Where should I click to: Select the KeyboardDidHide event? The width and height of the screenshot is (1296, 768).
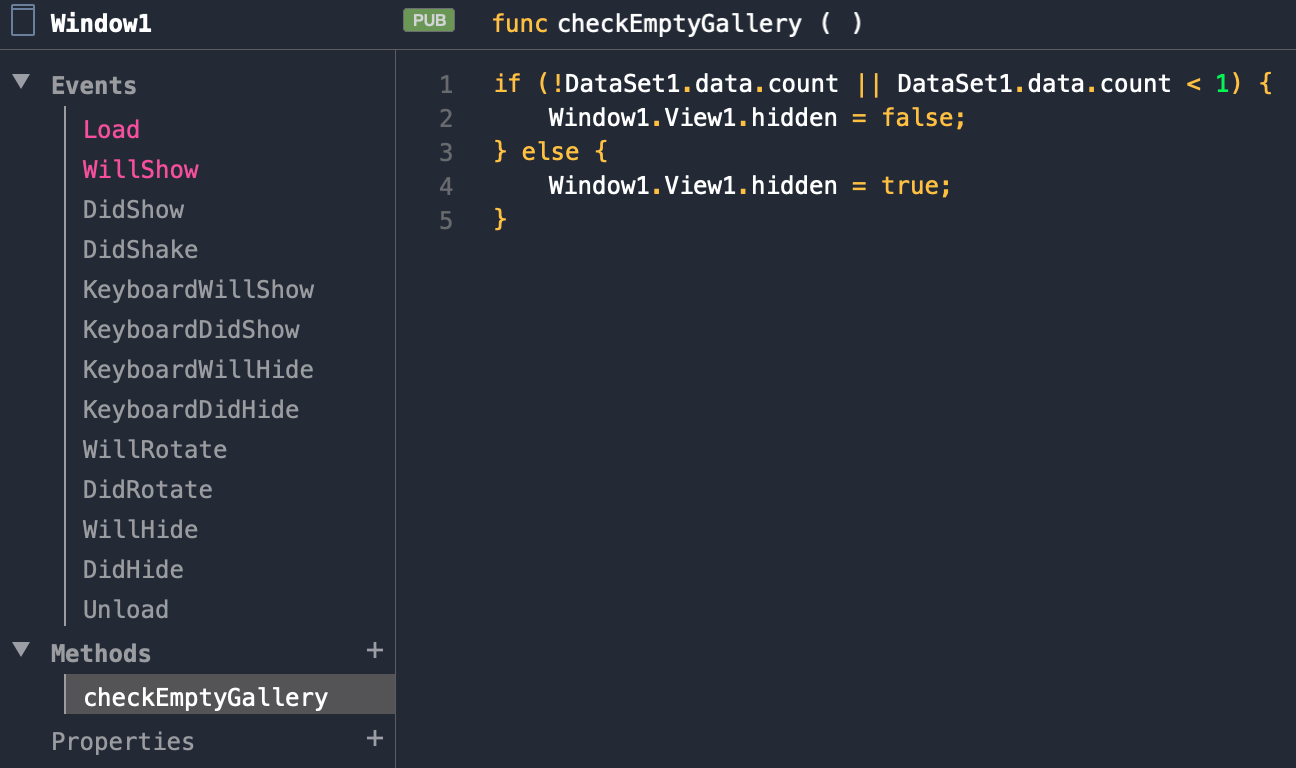click(x=191, y=409)
